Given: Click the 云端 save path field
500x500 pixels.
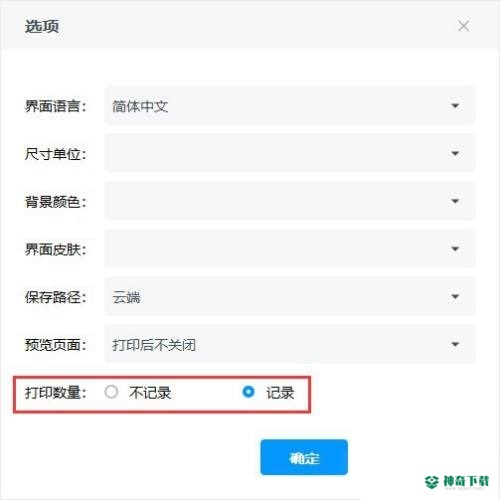Looking at the screenshot, I should (x=289, y=297).
